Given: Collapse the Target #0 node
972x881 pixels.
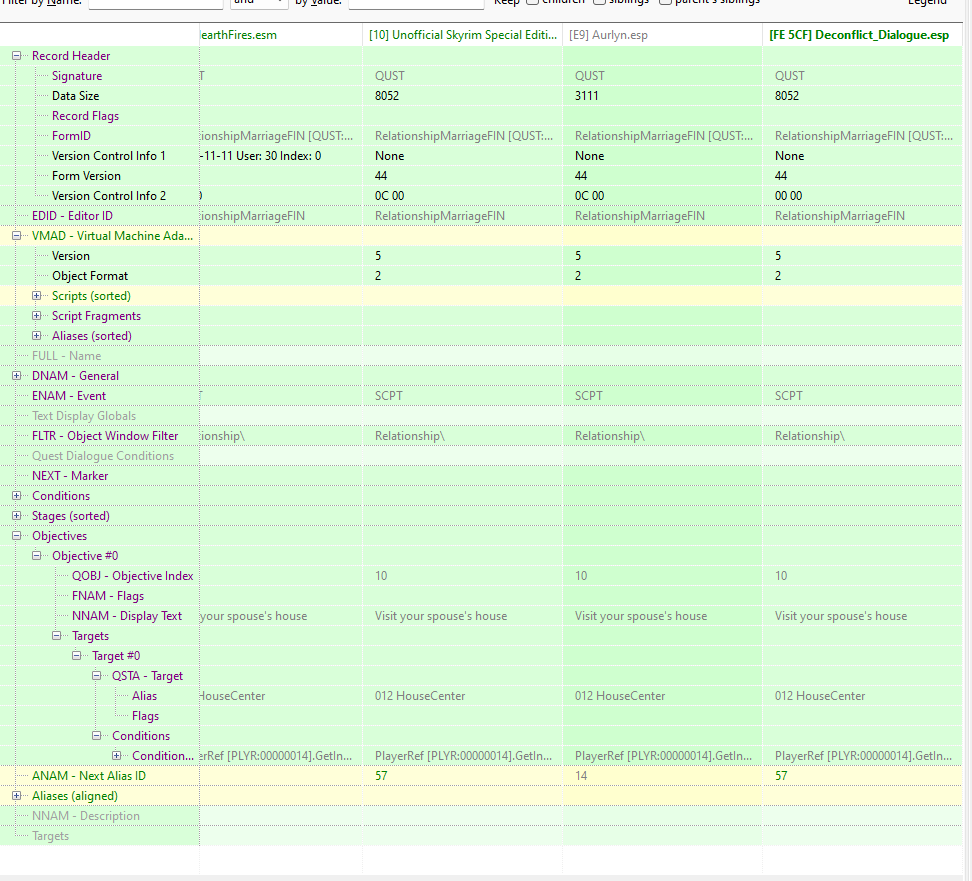Looking at the screenshot, I should click(77, 655).
